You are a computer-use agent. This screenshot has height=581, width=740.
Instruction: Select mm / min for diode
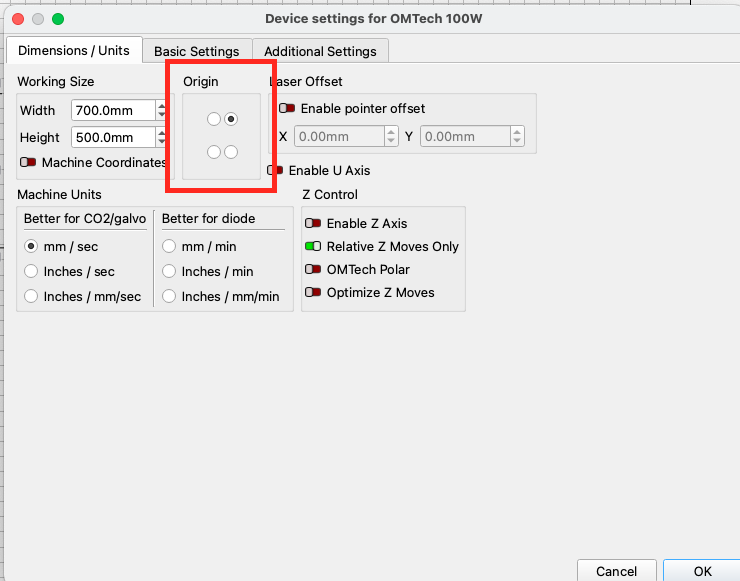[x=169, y=246]
